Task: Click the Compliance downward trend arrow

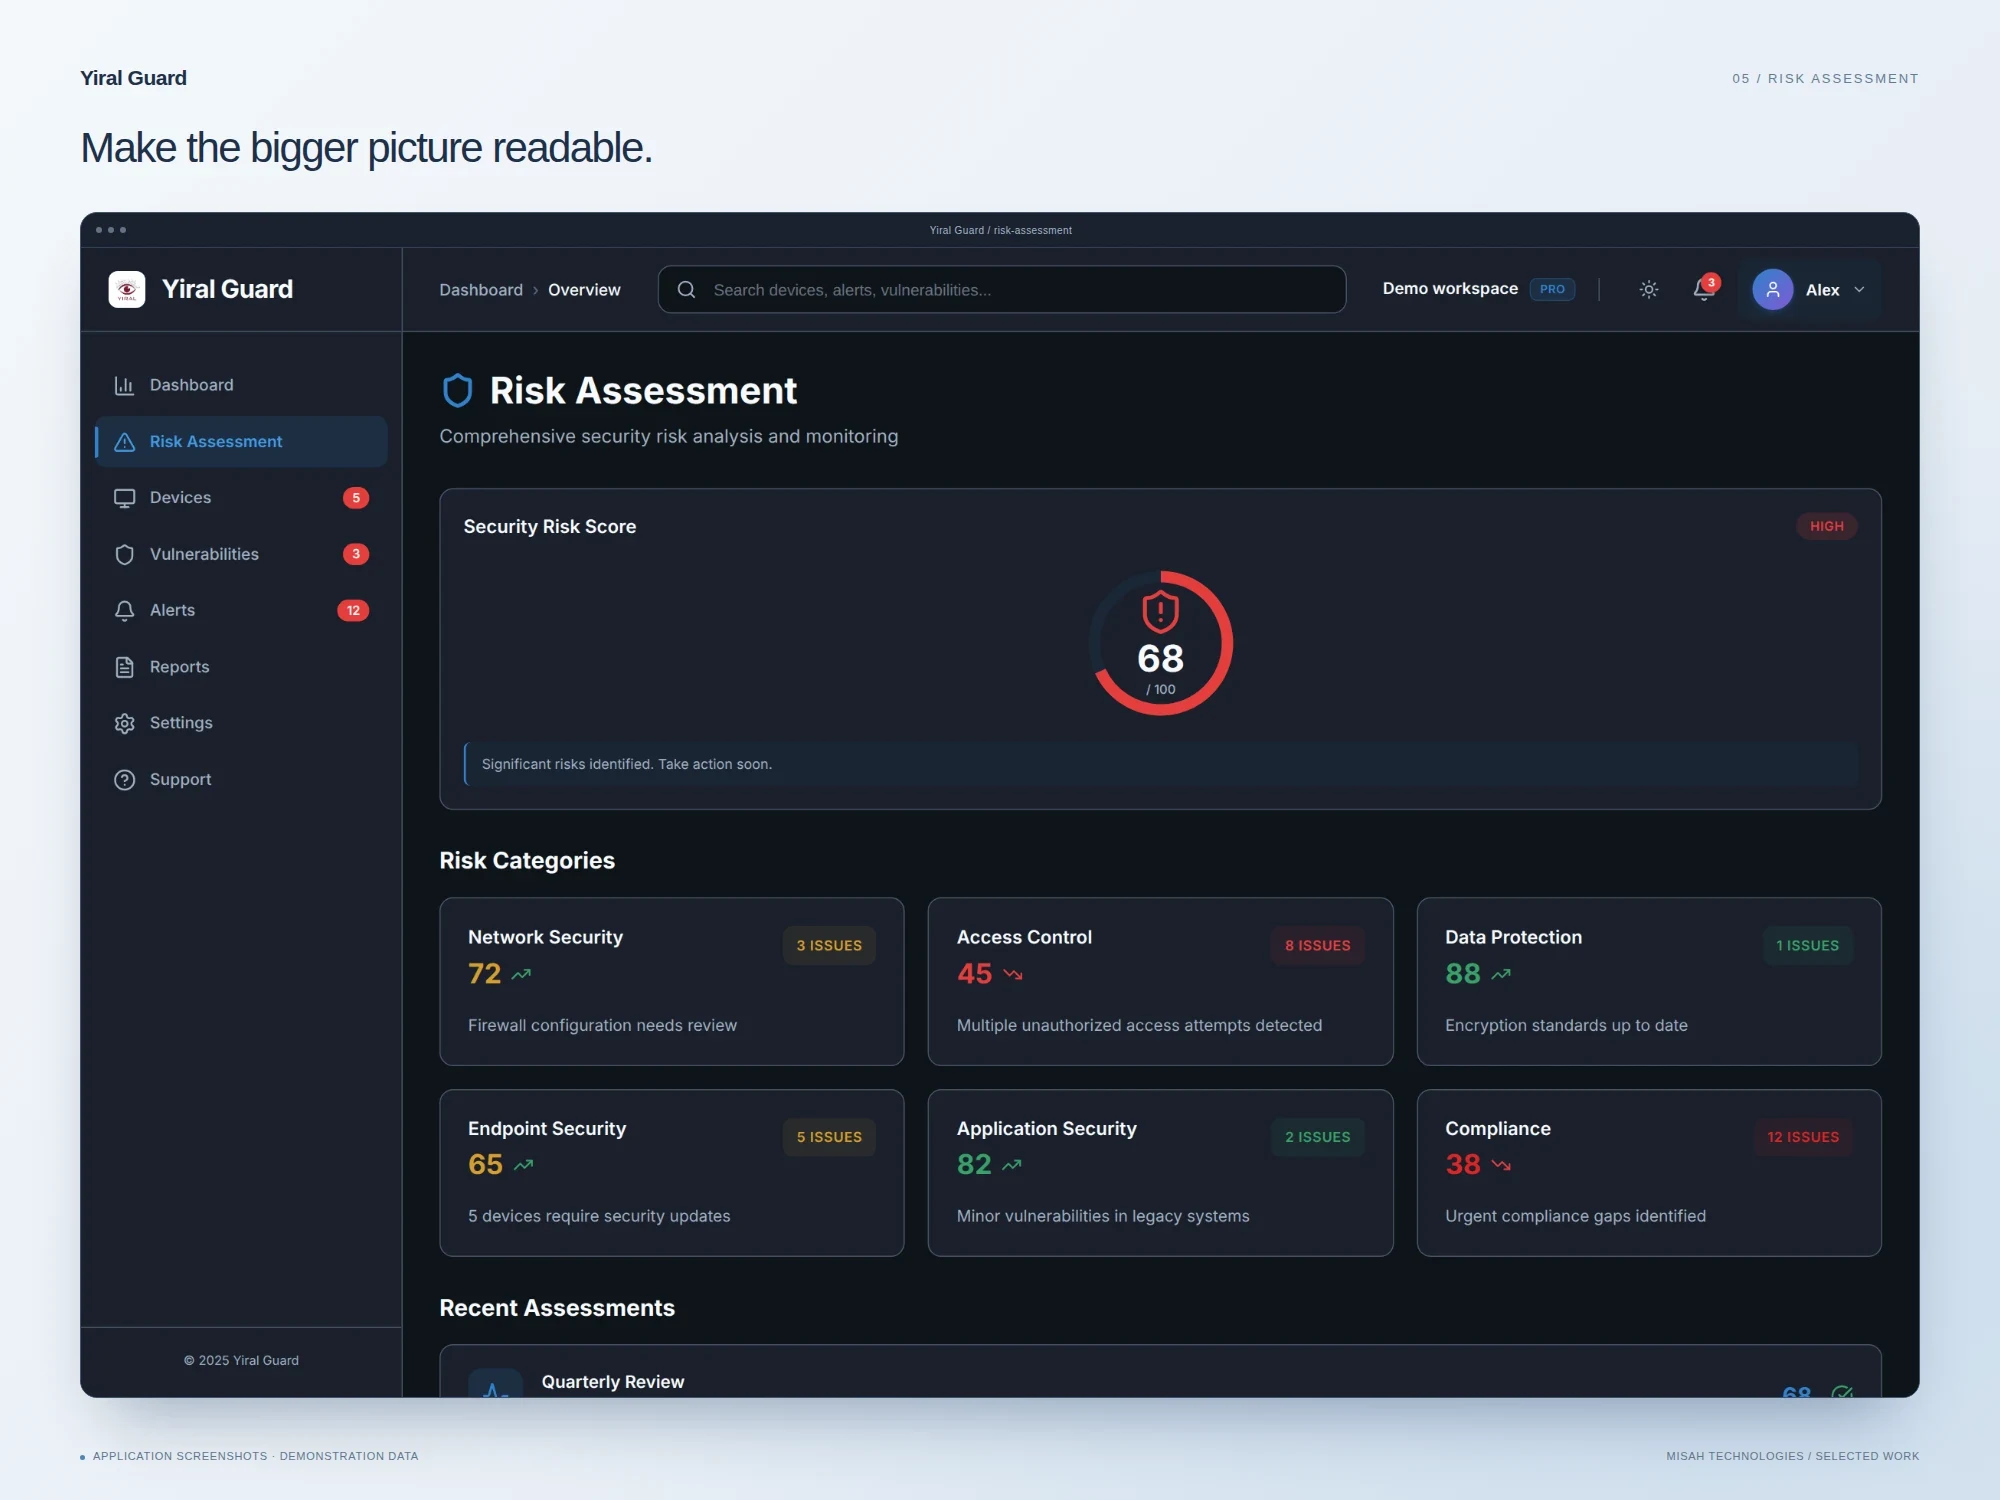Action: (1500, 1165)
